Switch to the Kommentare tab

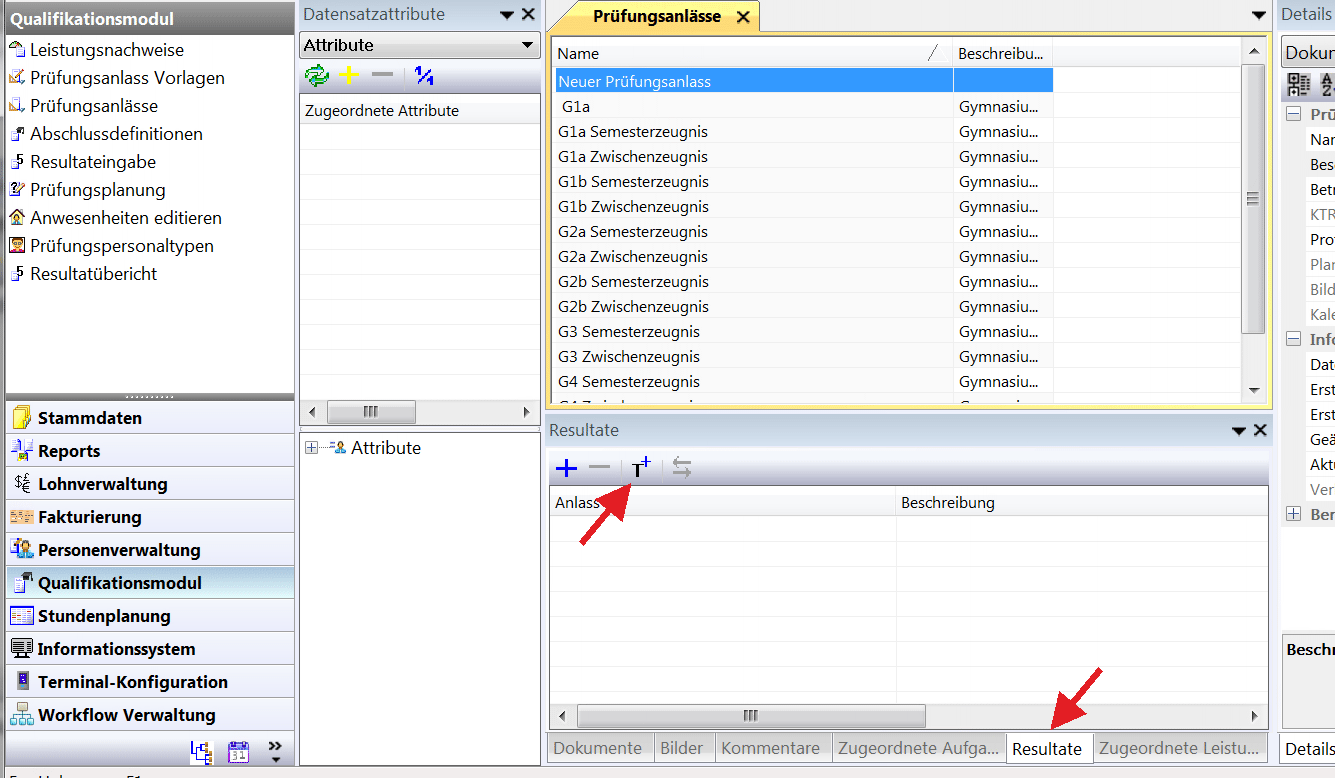coord(770,748)
